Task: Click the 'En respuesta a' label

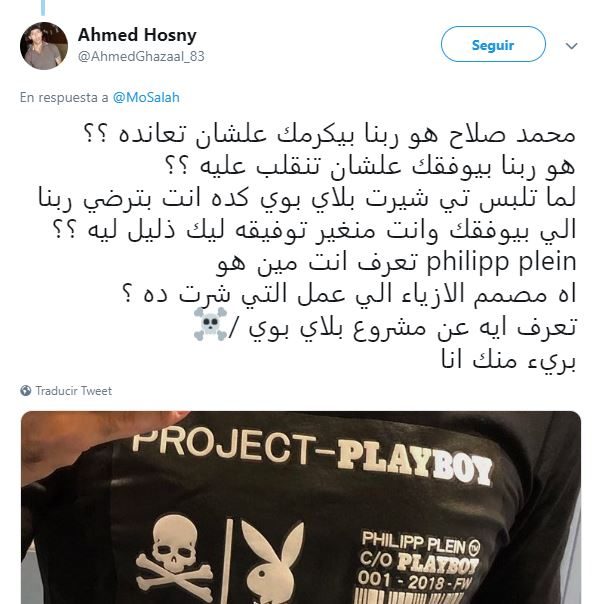Action: 64,97
